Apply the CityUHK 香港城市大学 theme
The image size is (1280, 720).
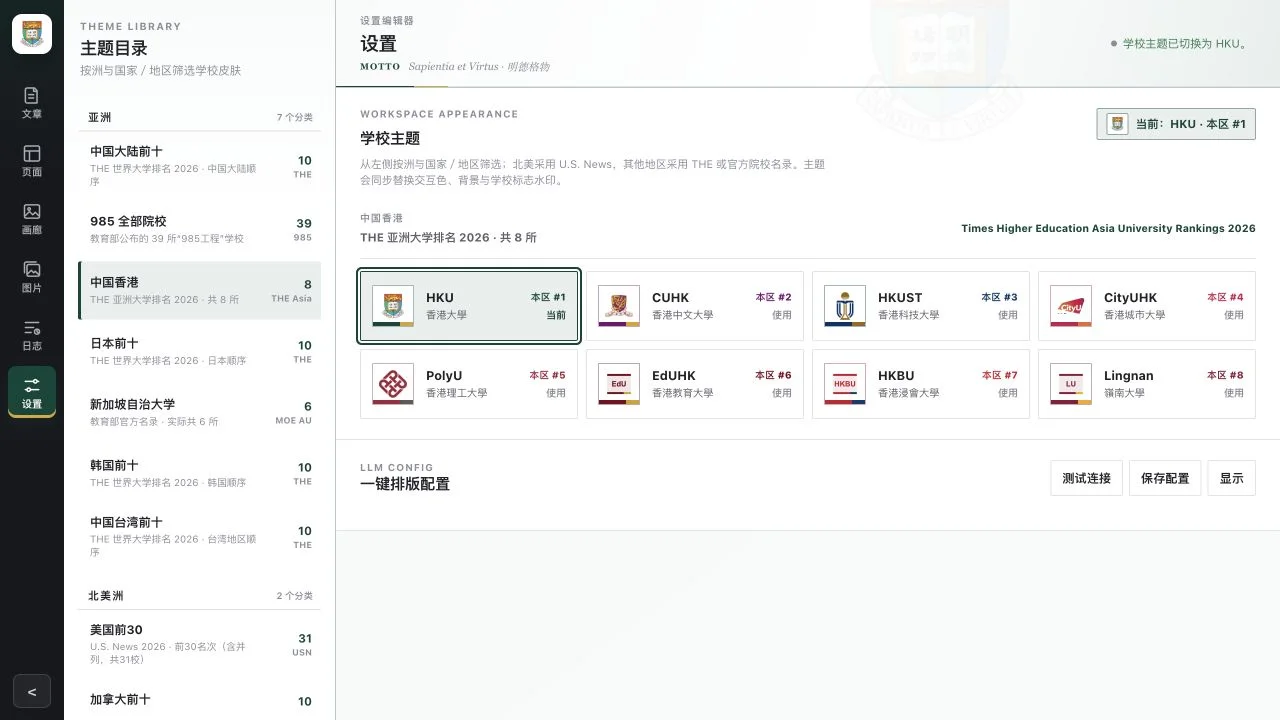coord(1147,306)
